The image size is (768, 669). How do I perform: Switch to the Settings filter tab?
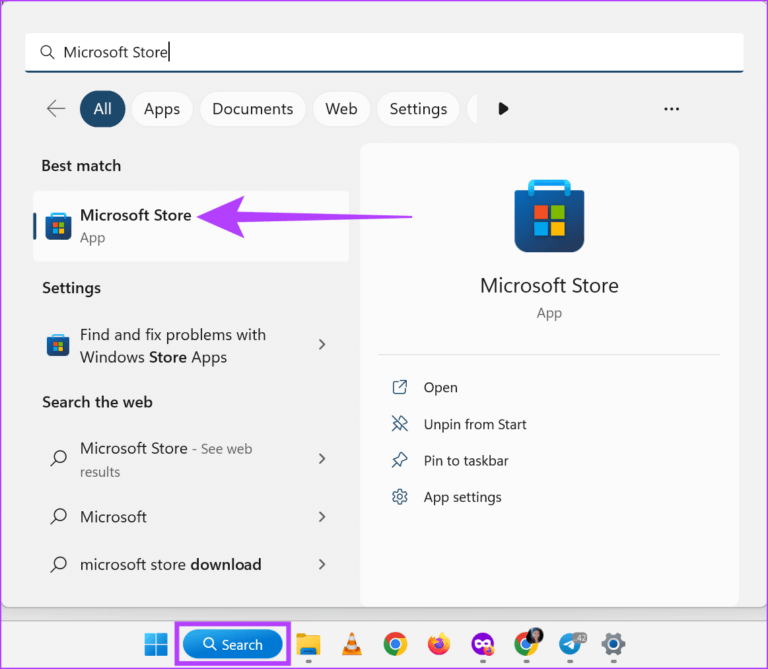click(418, 109)
